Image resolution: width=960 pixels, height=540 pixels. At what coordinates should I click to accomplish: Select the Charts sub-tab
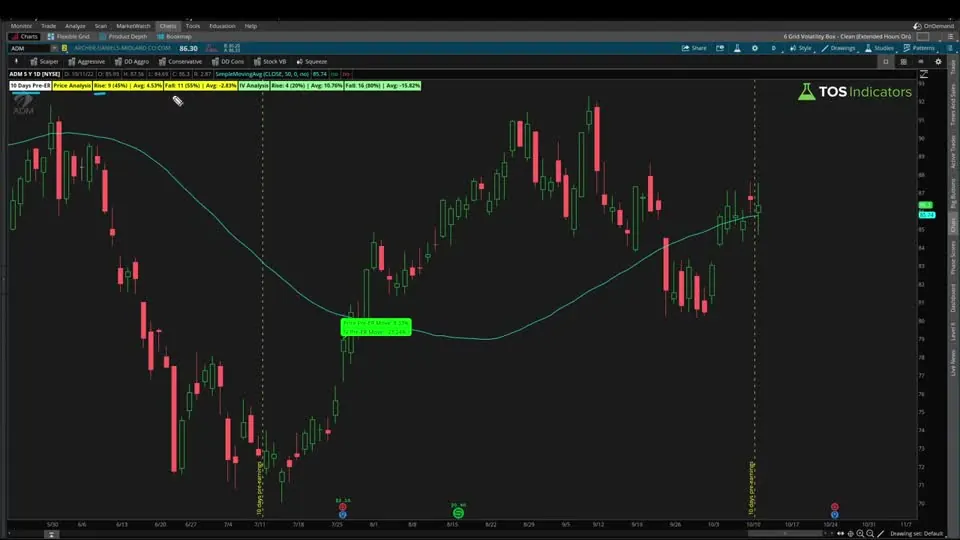(x=24, y=36)
